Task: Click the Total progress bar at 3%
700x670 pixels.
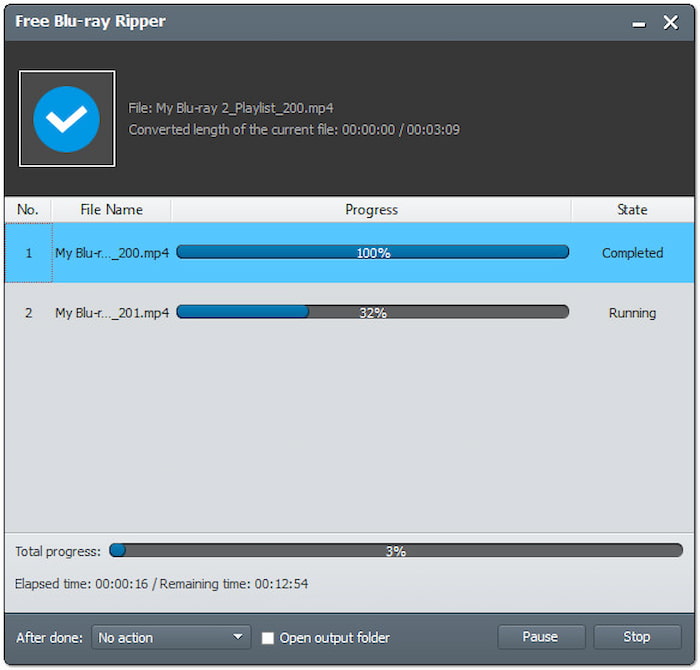Action: pos(396,551)
